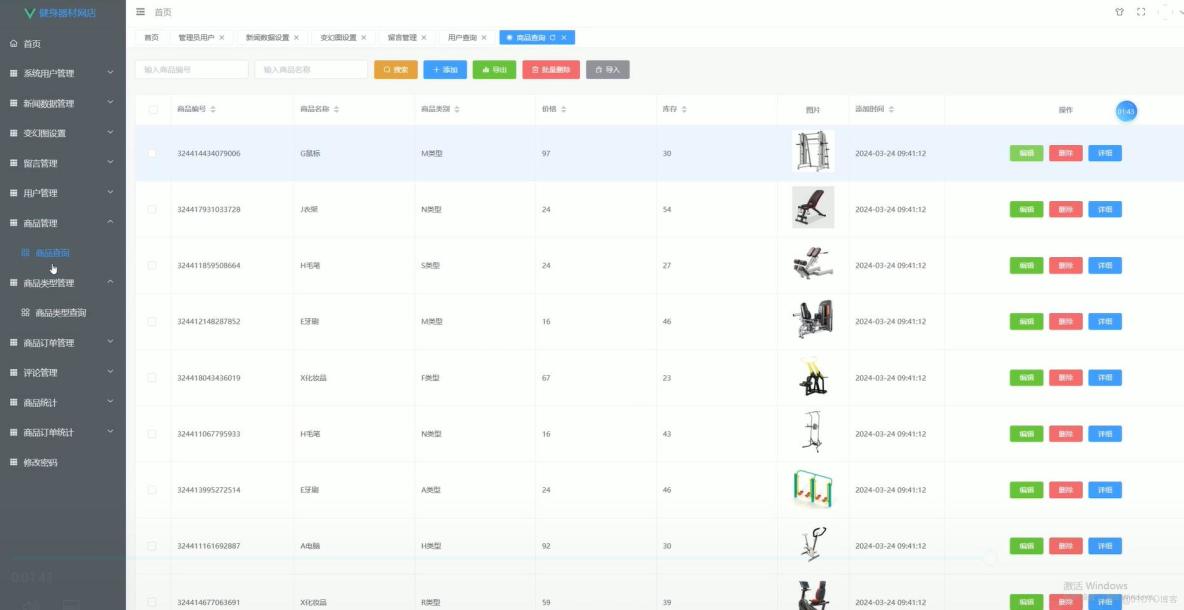Select the fullscreen icon in top right corner

coord(1140,12)
